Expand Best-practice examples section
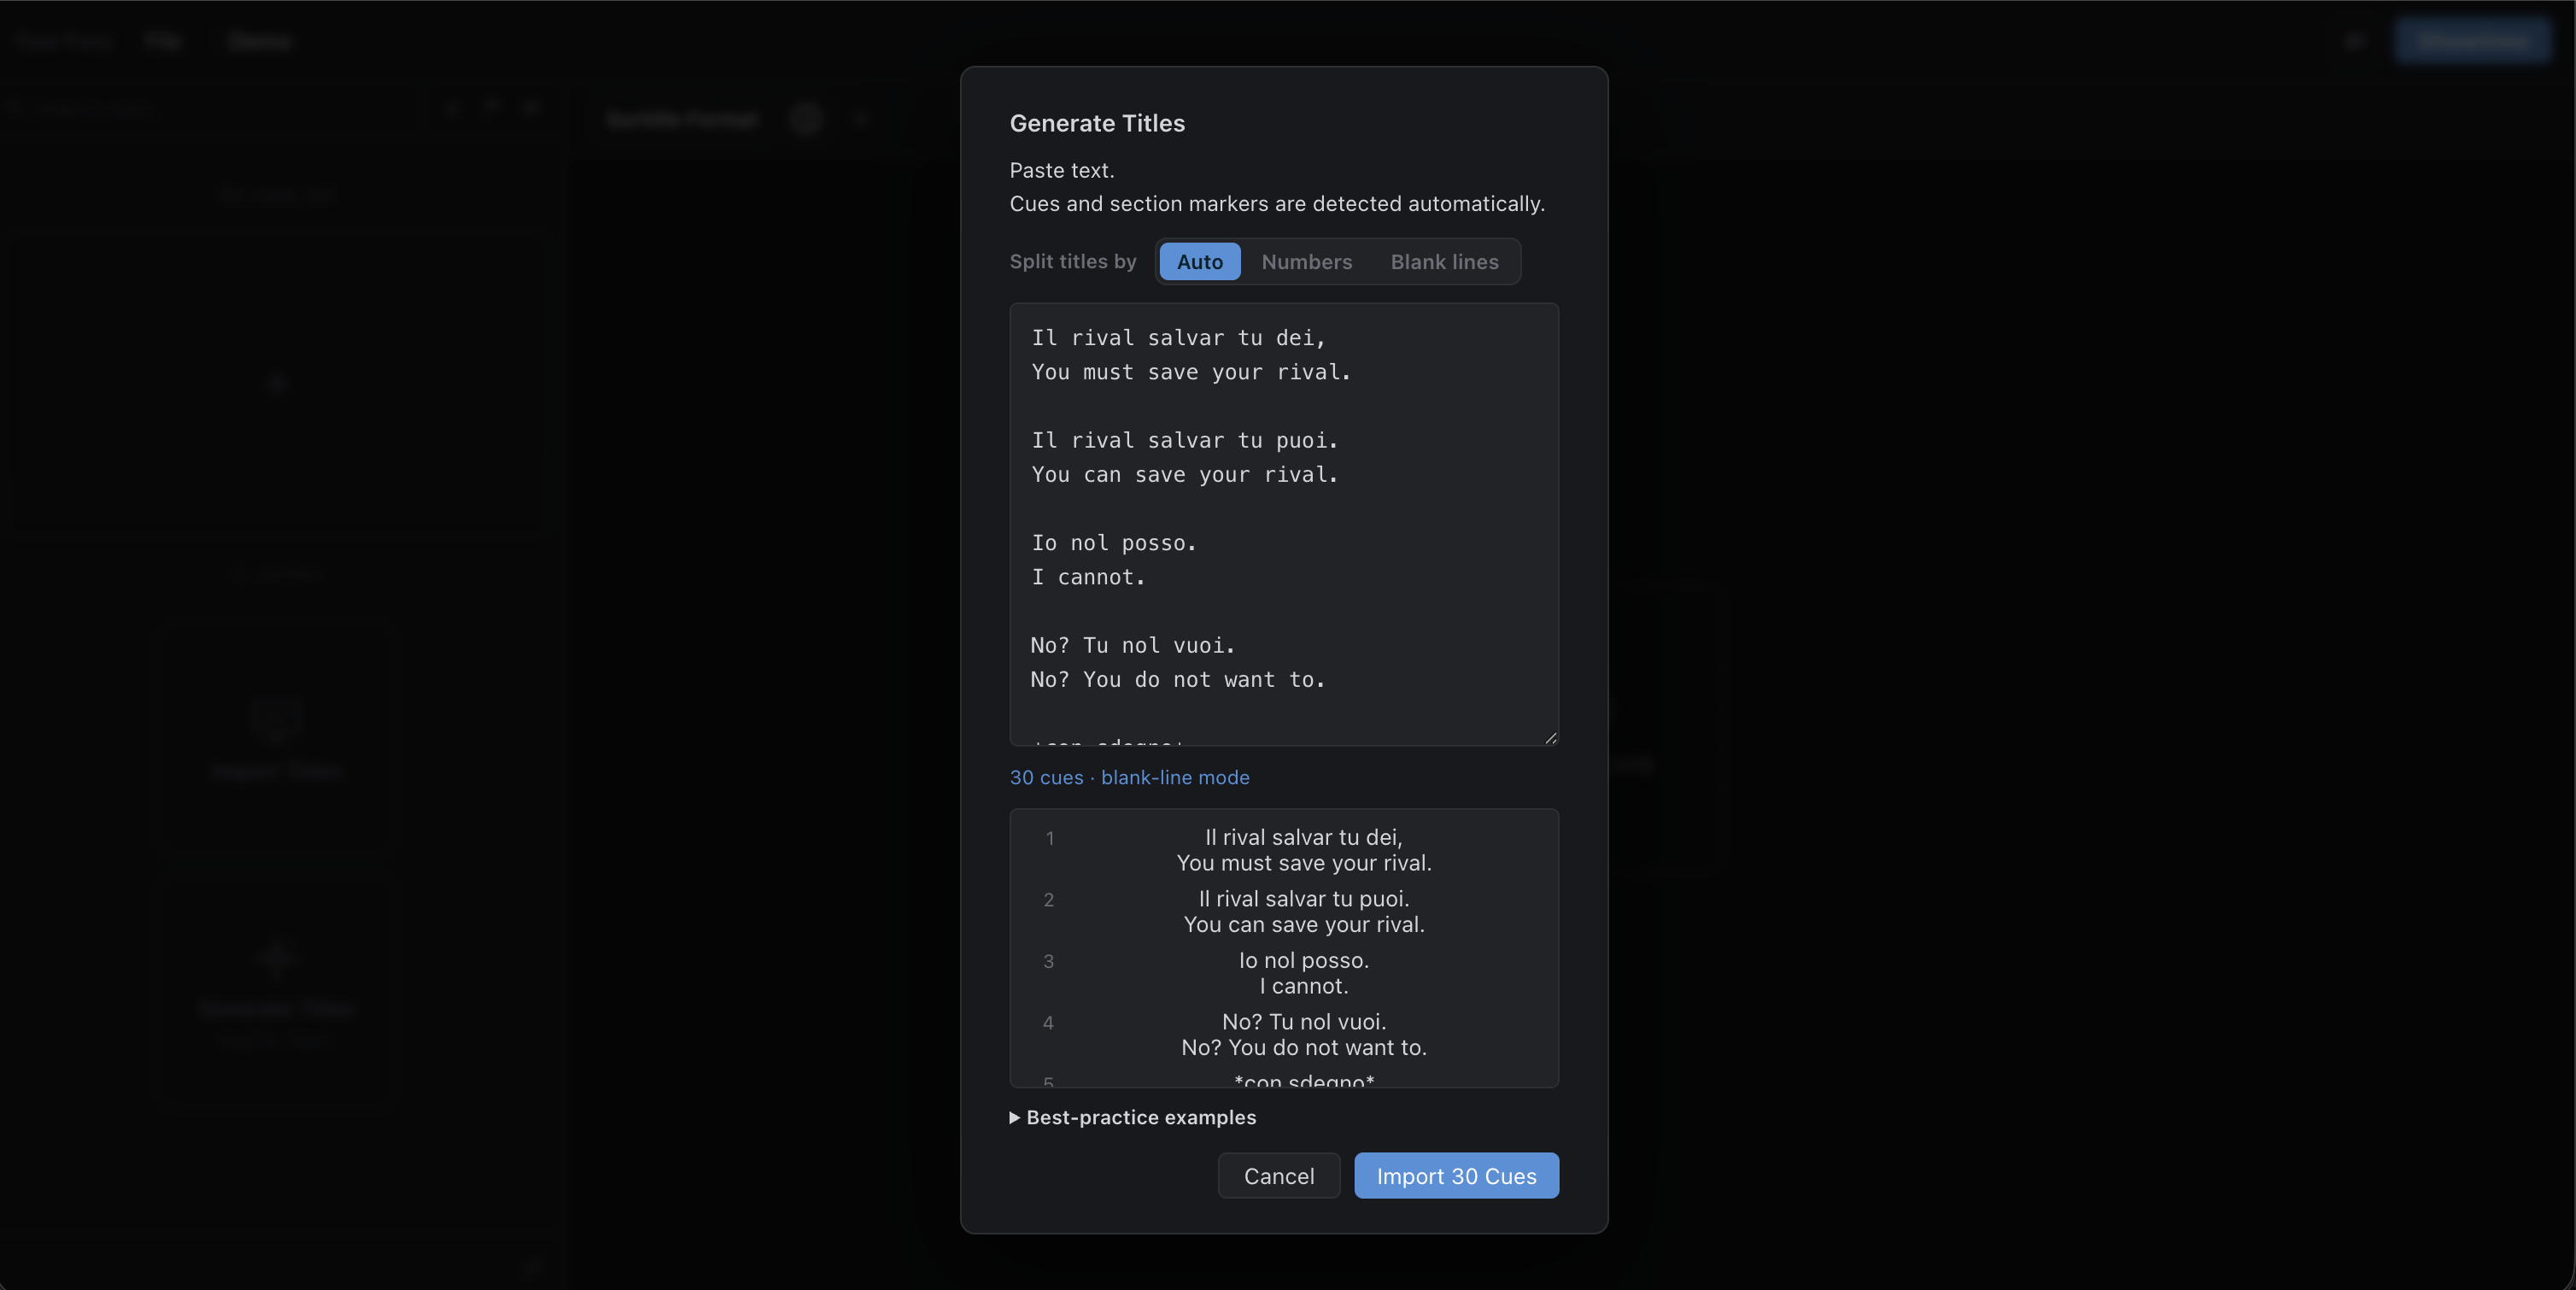This screenshot has height=1290, width=2576. tap(1132, 1117)
